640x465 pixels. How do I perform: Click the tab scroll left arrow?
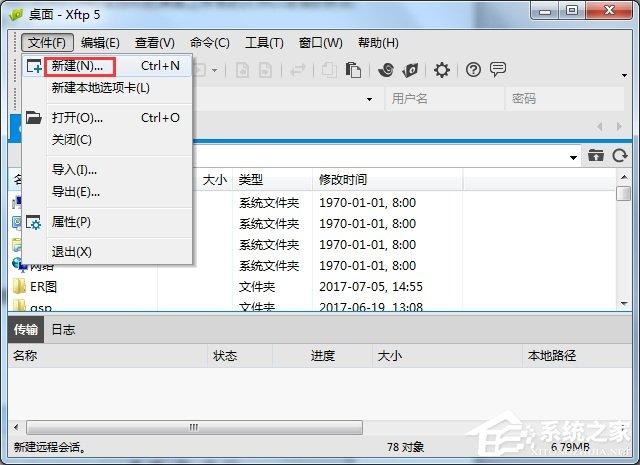tap(599, 127)
